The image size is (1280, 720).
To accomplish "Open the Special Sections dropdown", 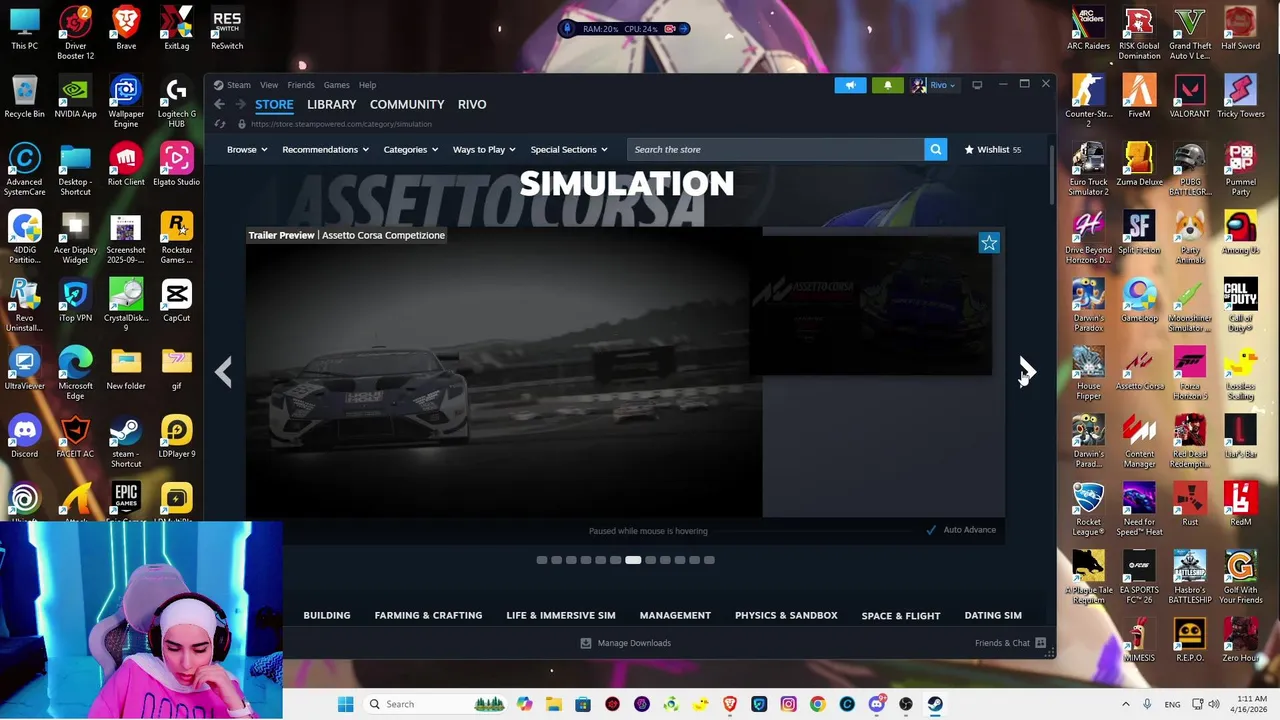I will 569,150.
